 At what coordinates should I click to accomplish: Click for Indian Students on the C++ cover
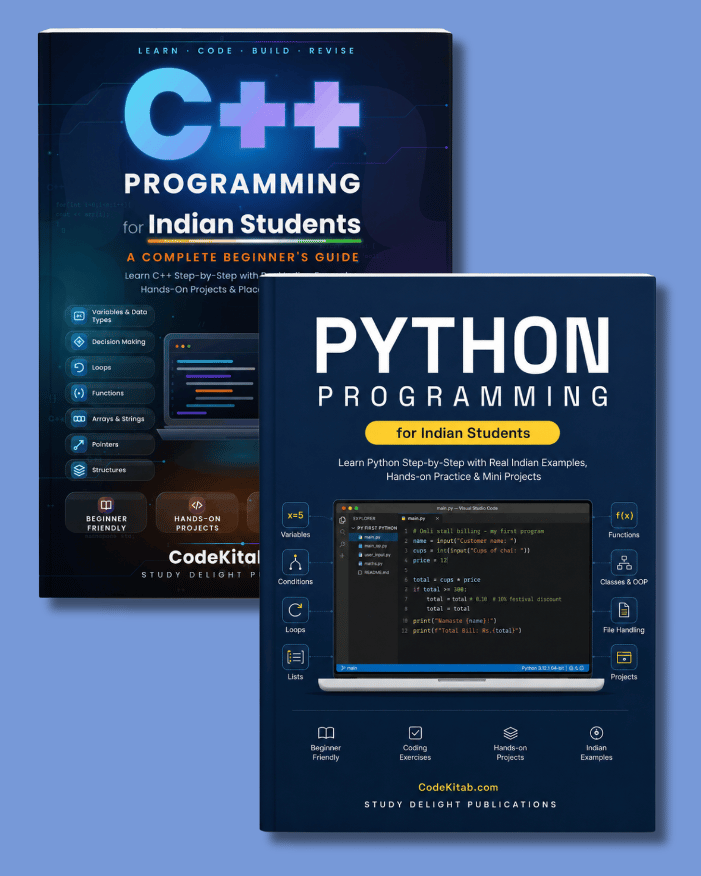point(242,224)
